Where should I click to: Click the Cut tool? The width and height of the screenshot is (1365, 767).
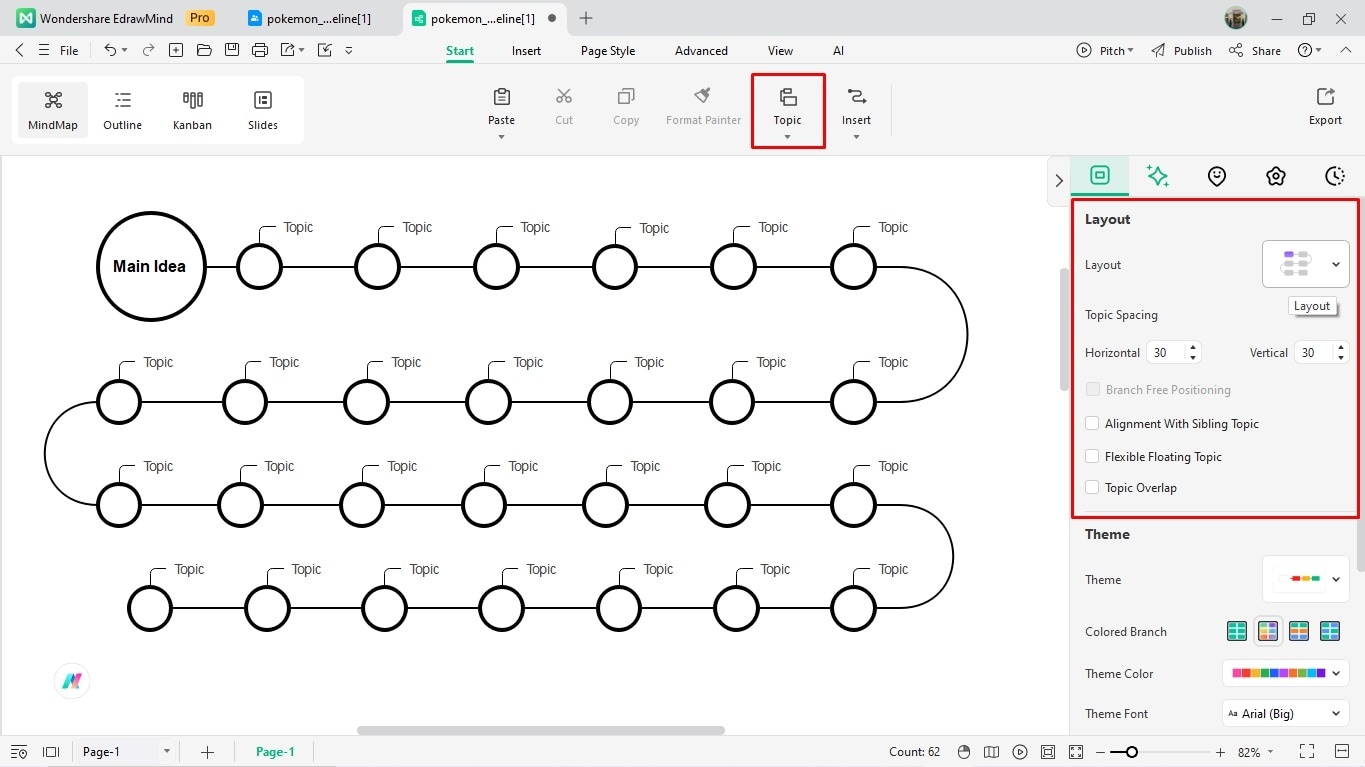564,107
